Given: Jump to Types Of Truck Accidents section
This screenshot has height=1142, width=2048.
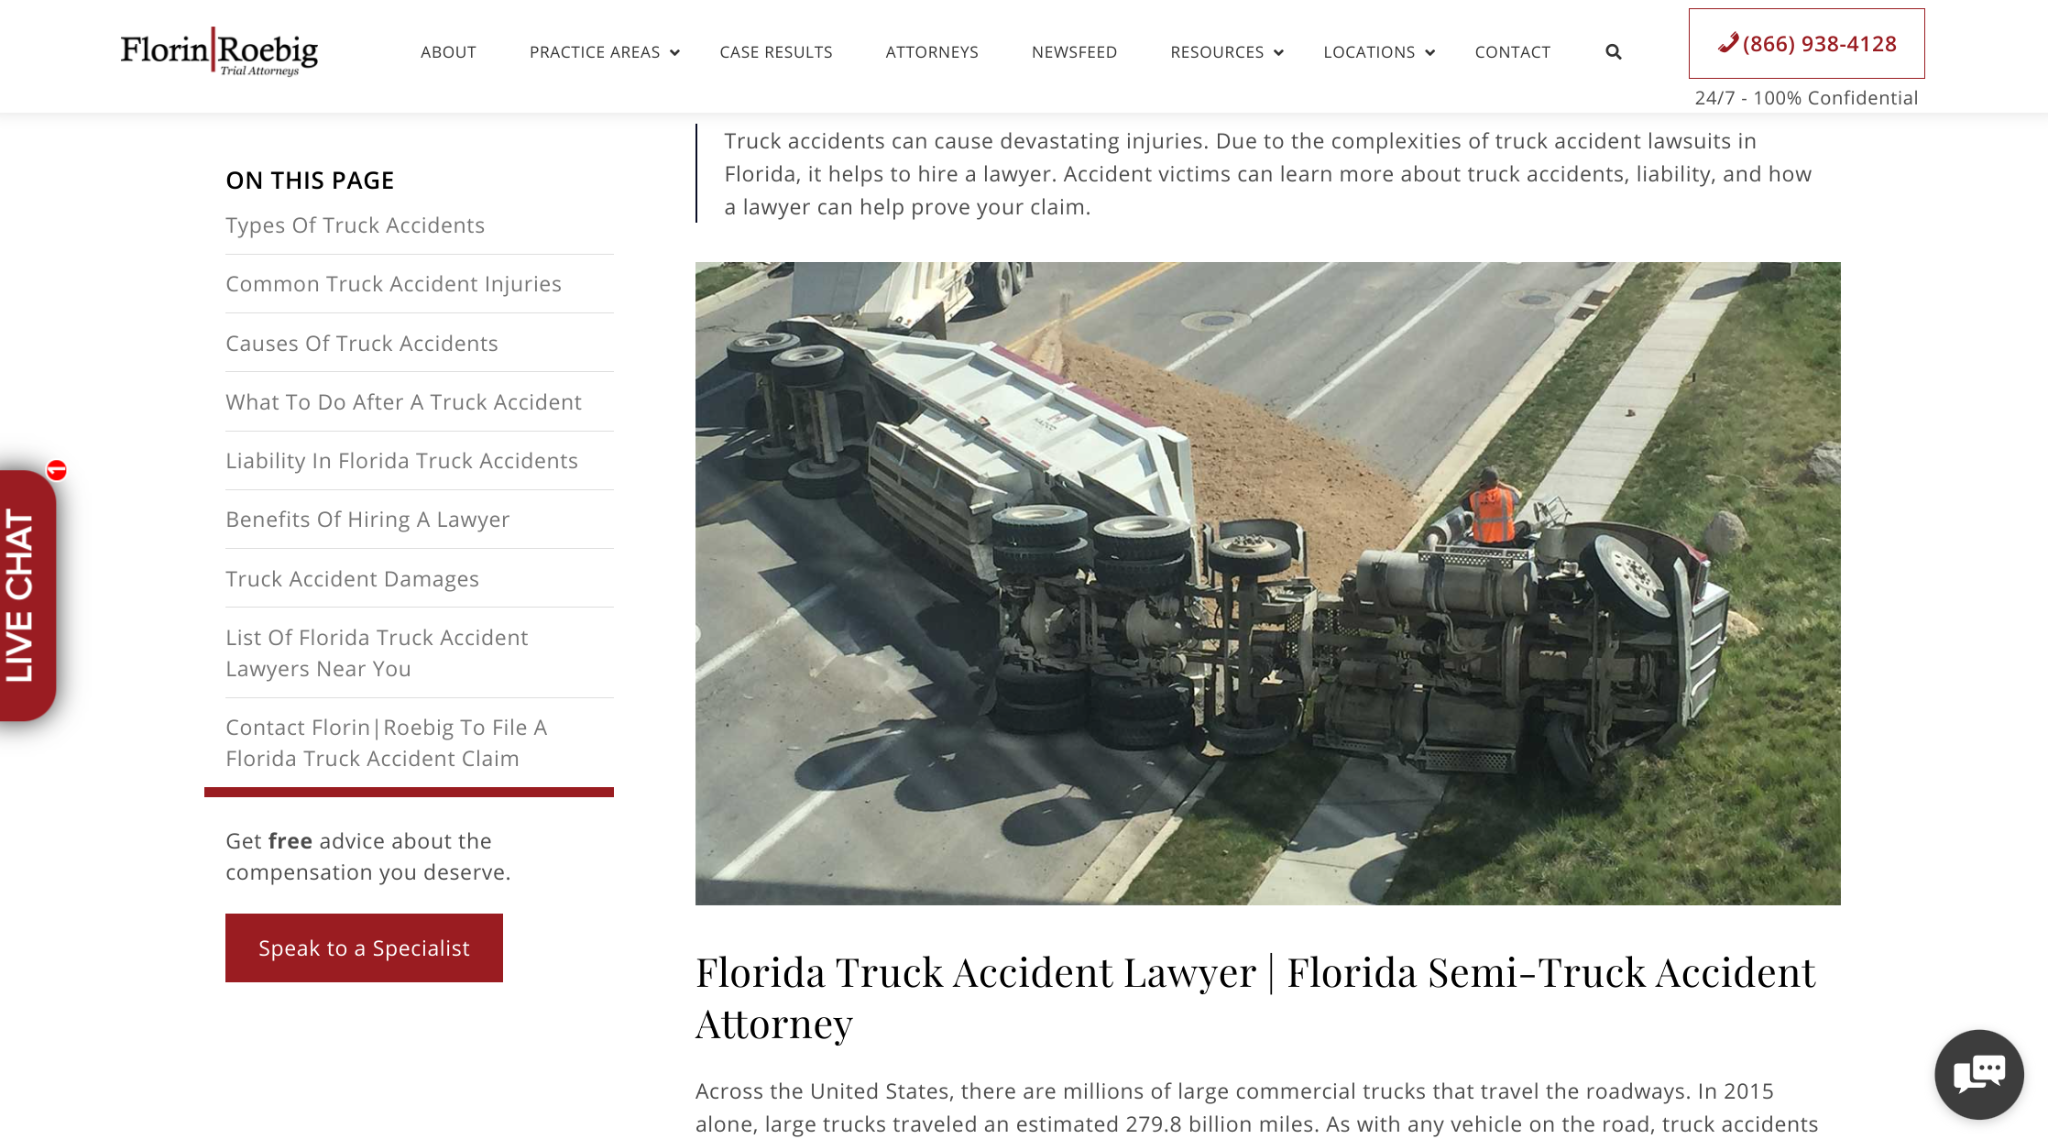Looking at the screenshot, I should 355,225.
